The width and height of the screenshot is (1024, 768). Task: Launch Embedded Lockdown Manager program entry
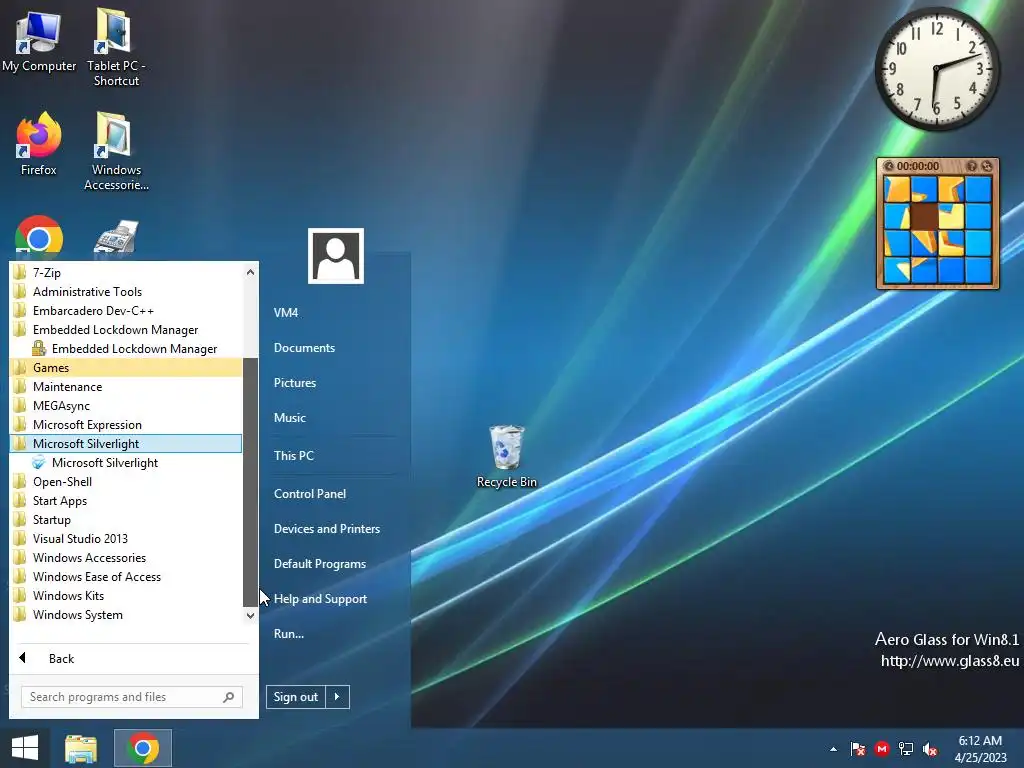coord(134,349)
